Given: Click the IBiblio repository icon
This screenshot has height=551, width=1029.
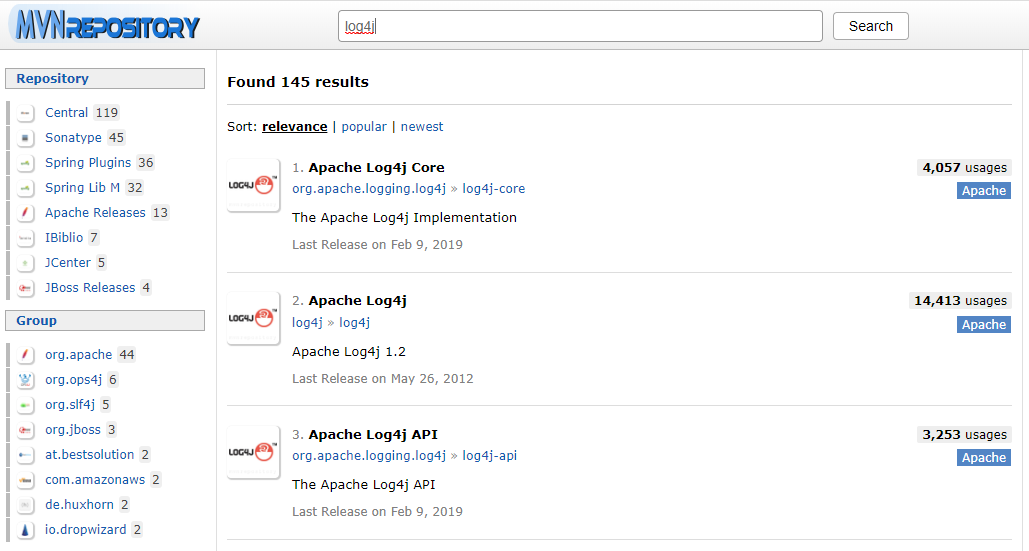Looking at the screenshot, I should 25,237.
